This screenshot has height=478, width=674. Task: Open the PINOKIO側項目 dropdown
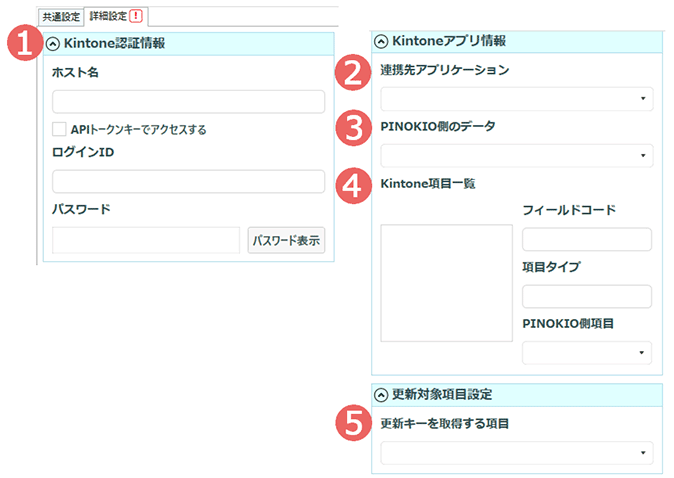587,353
